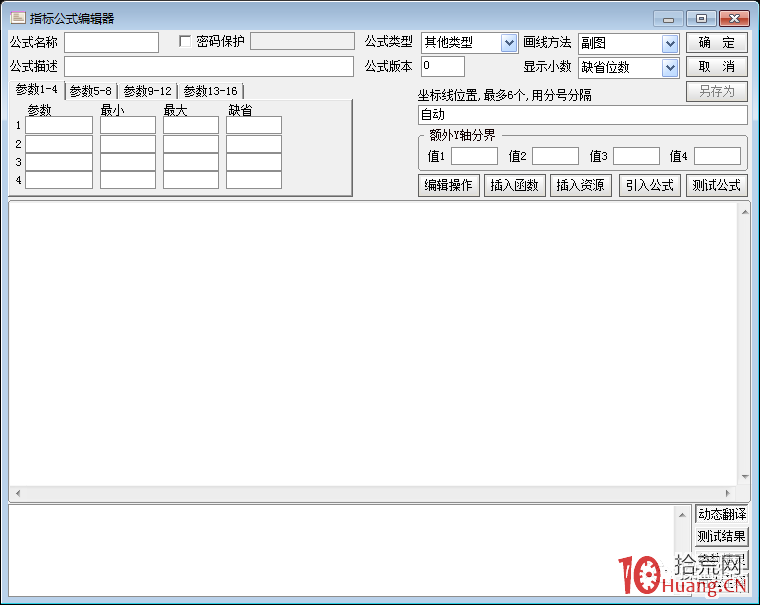
Task: Click the 指标公式编辑器 title bar icon
Action: [18, 18]
